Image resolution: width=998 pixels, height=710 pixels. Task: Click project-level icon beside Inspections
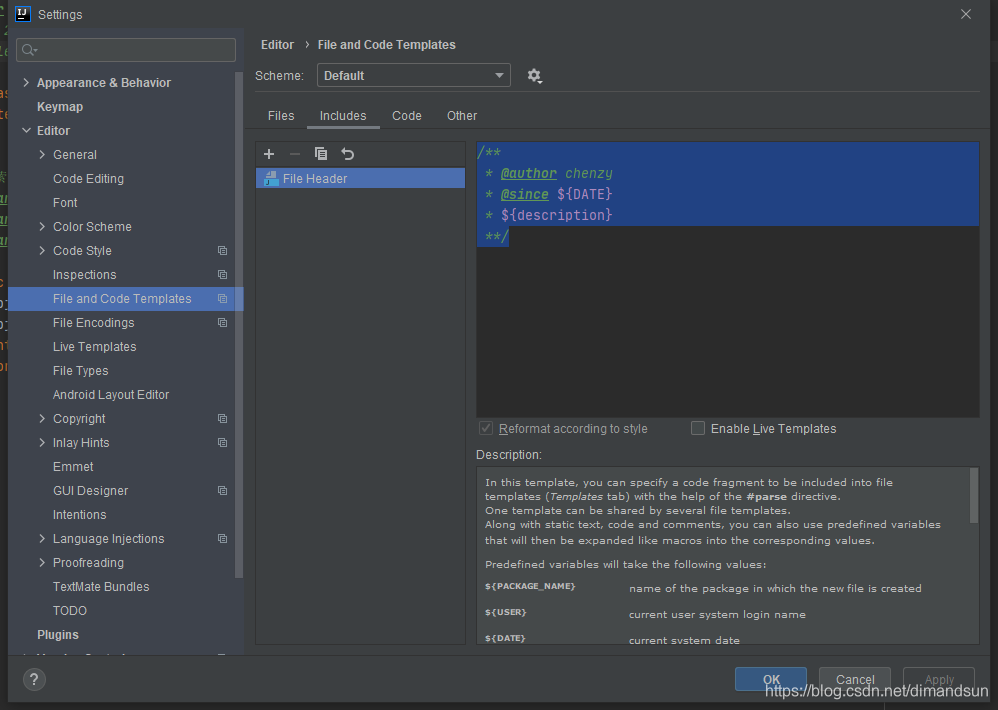point(222,275)
